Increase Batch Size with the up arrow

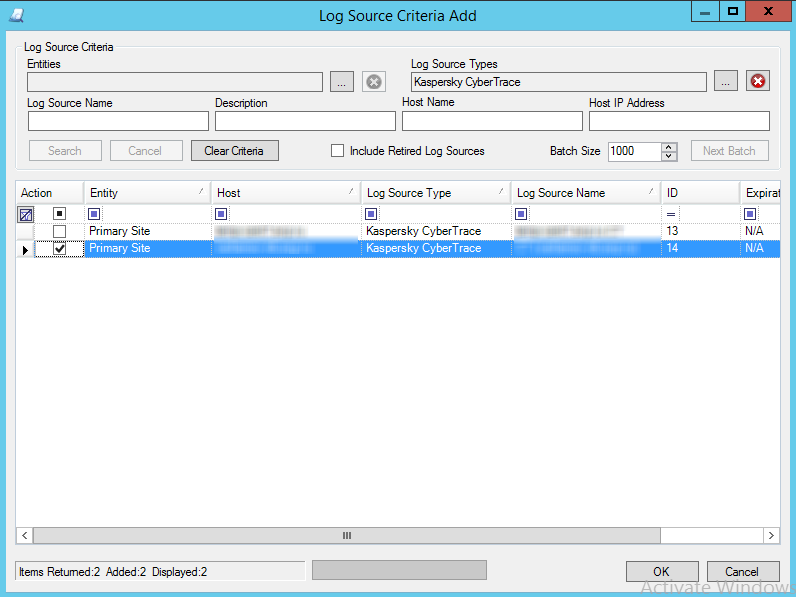(669, 146)
